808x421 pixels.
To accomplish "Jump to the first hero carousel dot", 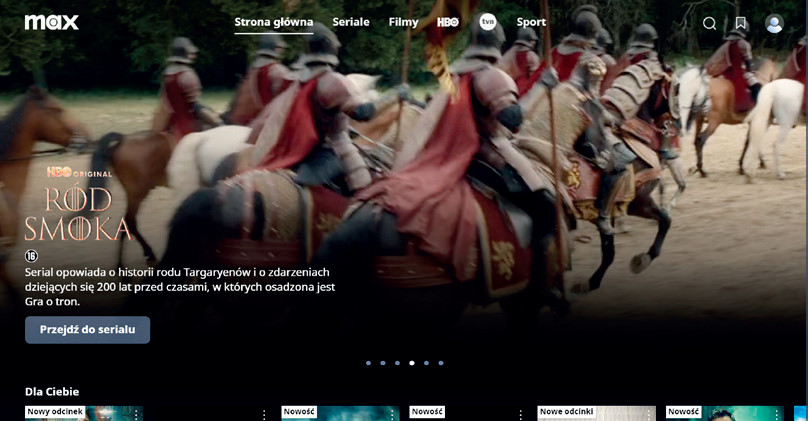I will click(x=368, y=363).
